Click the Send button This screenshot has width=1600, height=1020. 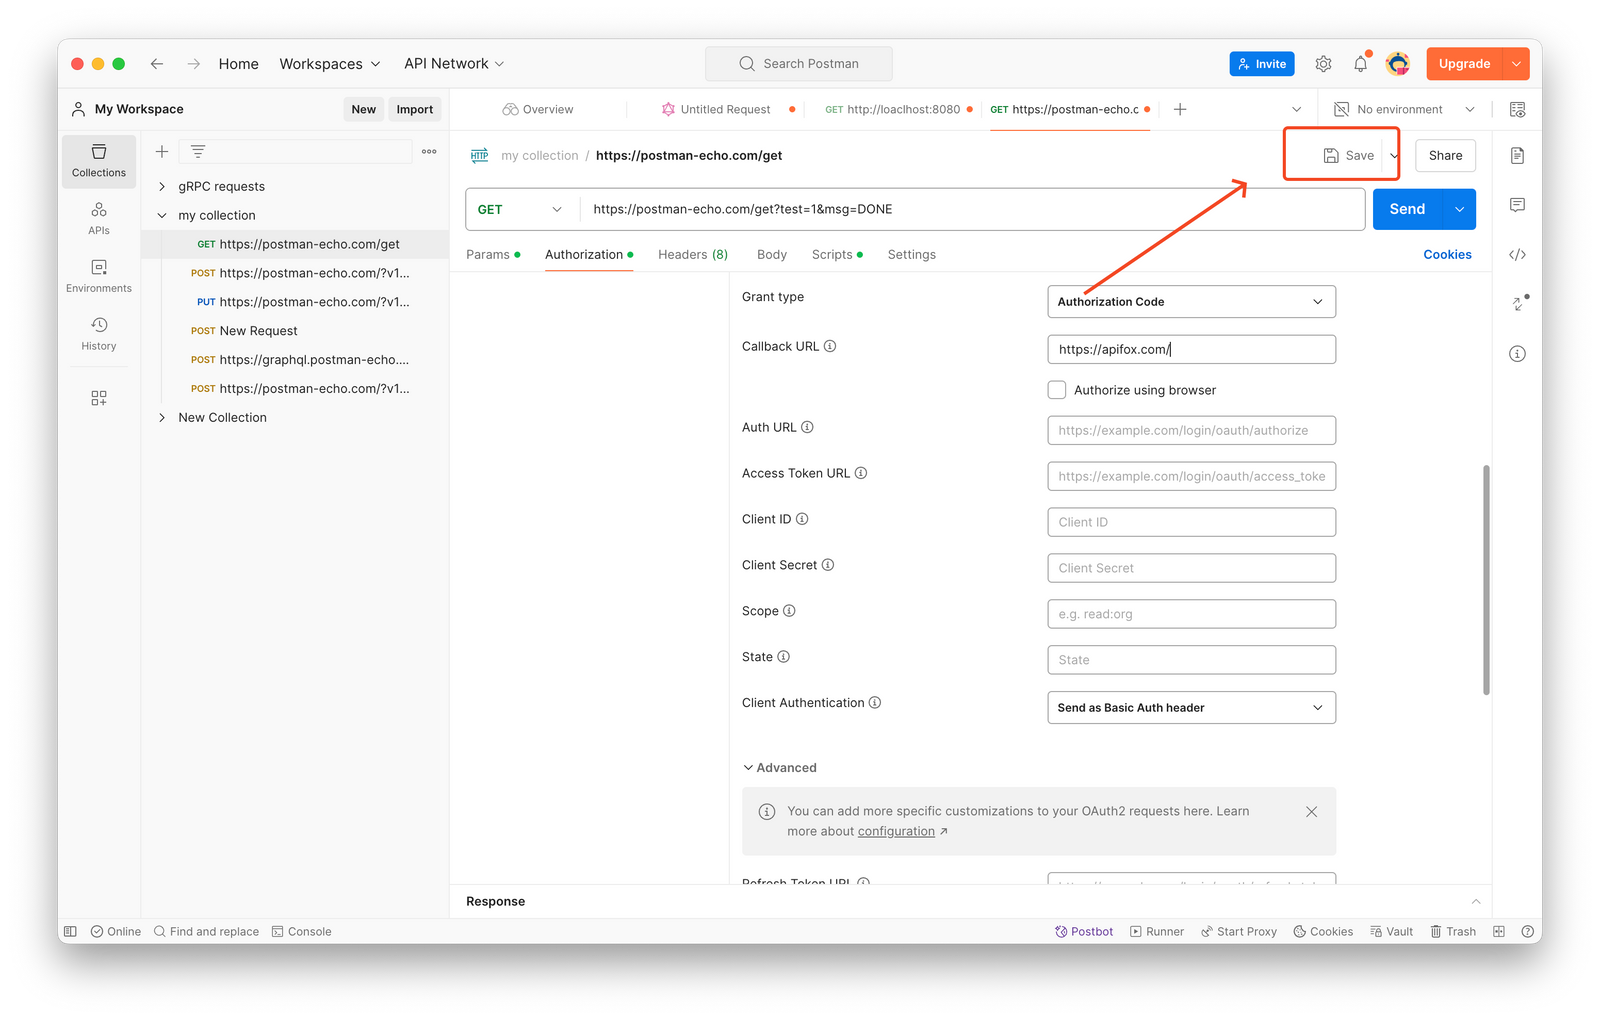(x=1406, y=210)
